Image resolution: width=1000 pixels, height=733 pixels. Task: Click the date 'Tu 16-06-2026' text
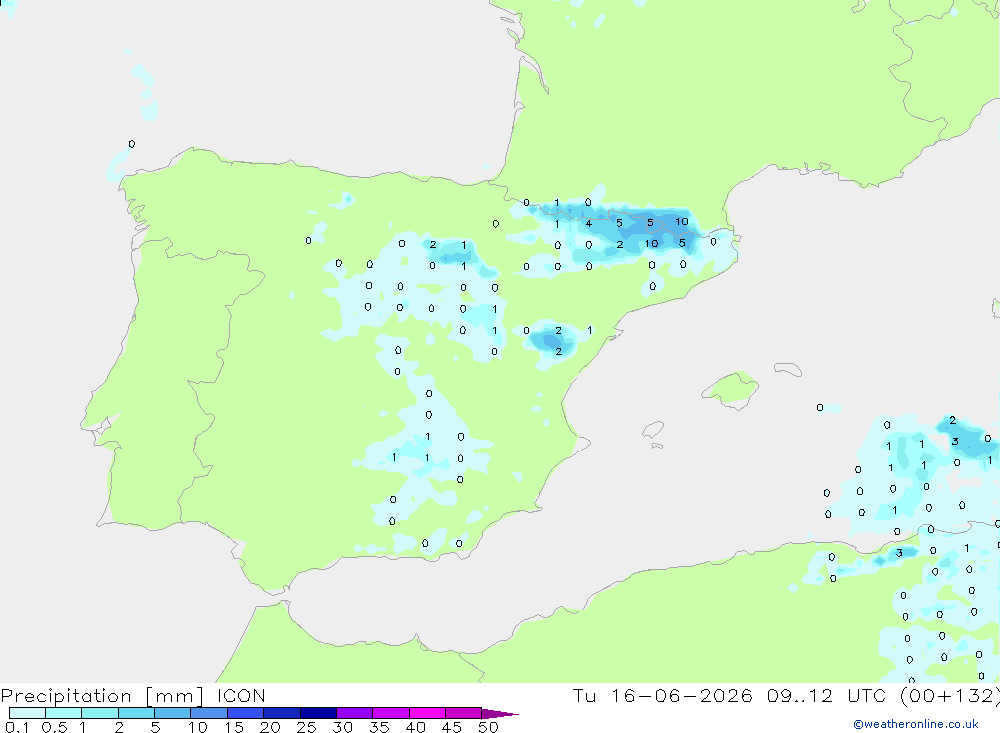pos(663,695)
